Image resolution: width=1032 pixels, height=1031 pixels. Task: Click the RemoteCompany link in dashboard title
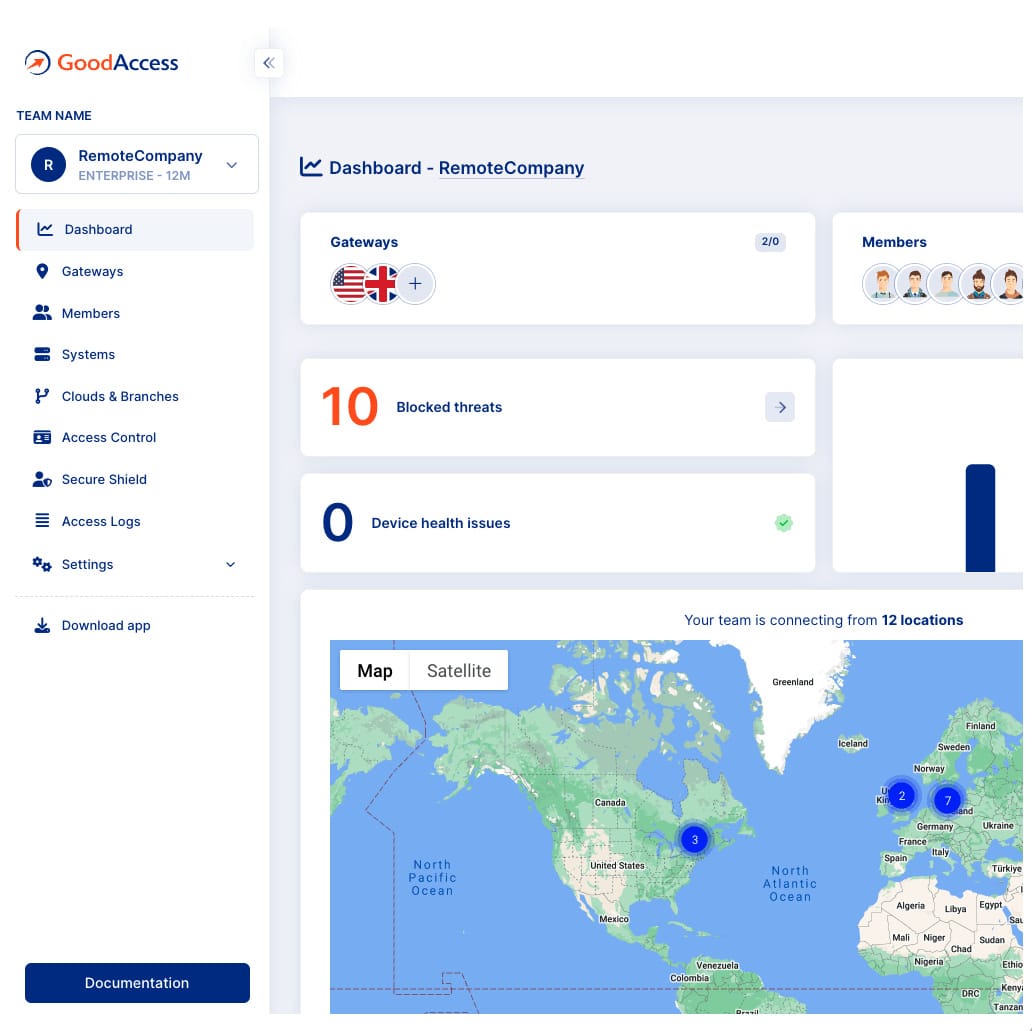(511, 168)
